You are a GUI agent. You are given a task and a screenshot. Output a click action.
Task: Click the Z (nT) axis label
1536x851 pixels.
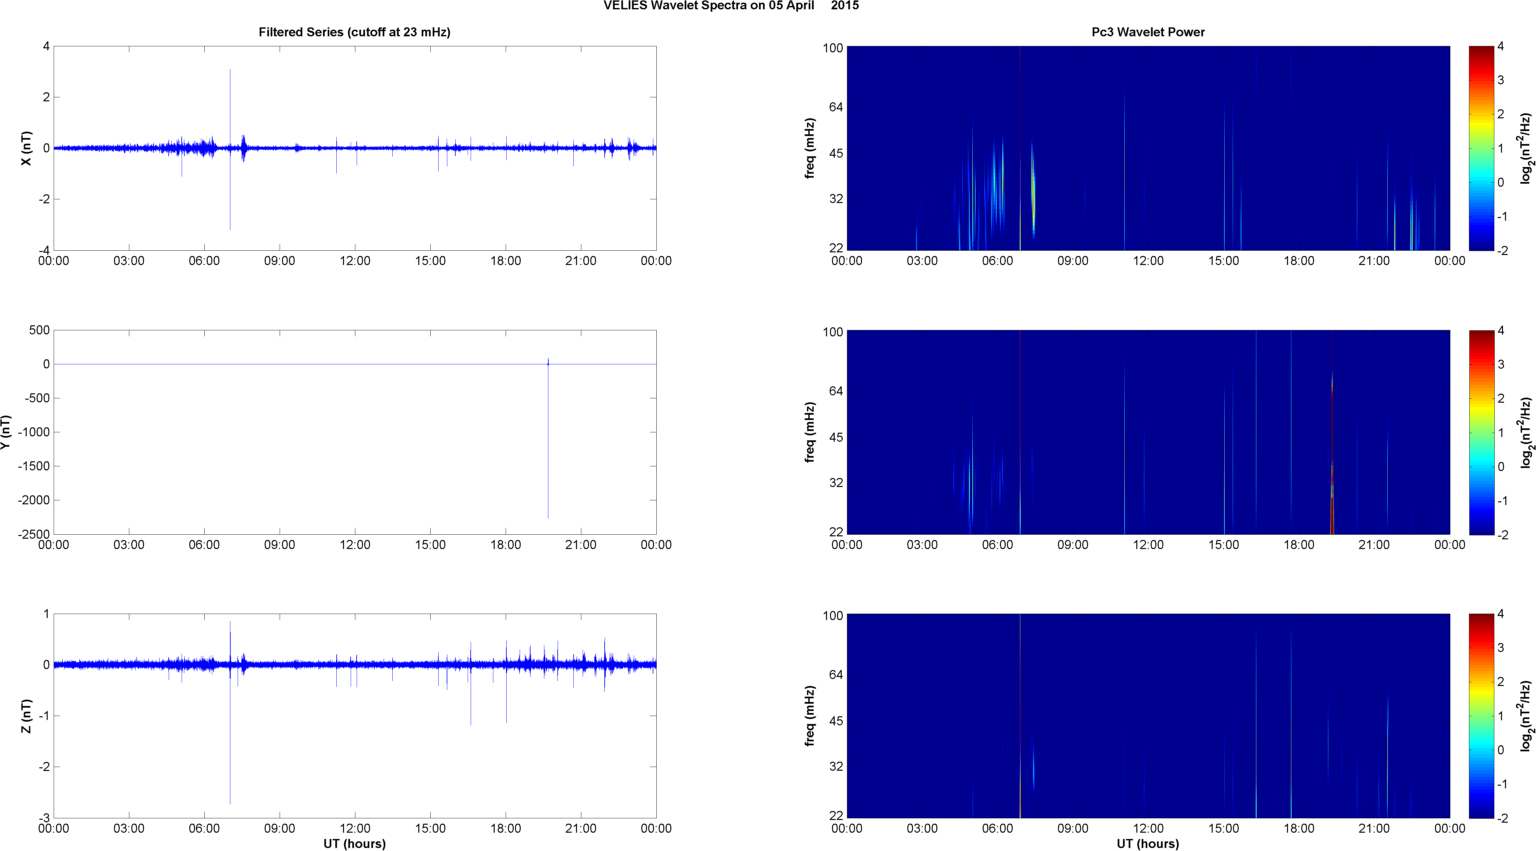[26, 716]
